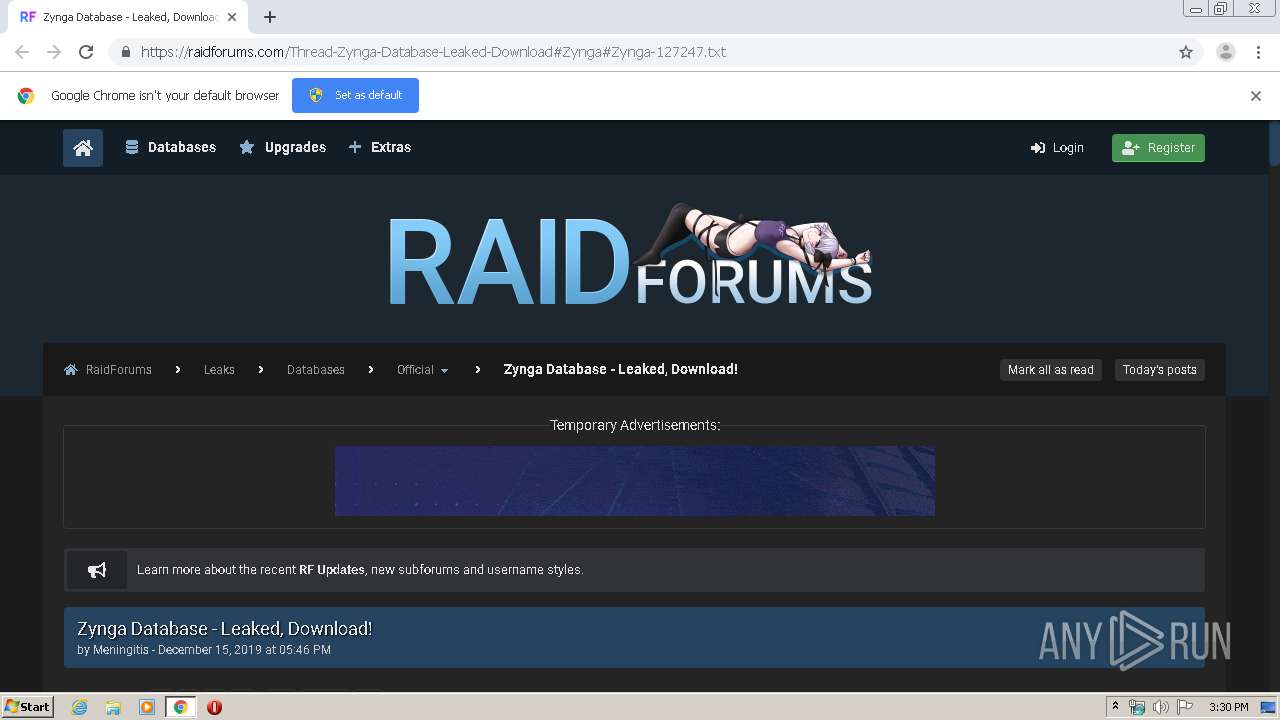The height and width of the screenshot is (720, 1280).
Task: Dismiss the default browser notification
Action: (x=1256, y=96)
